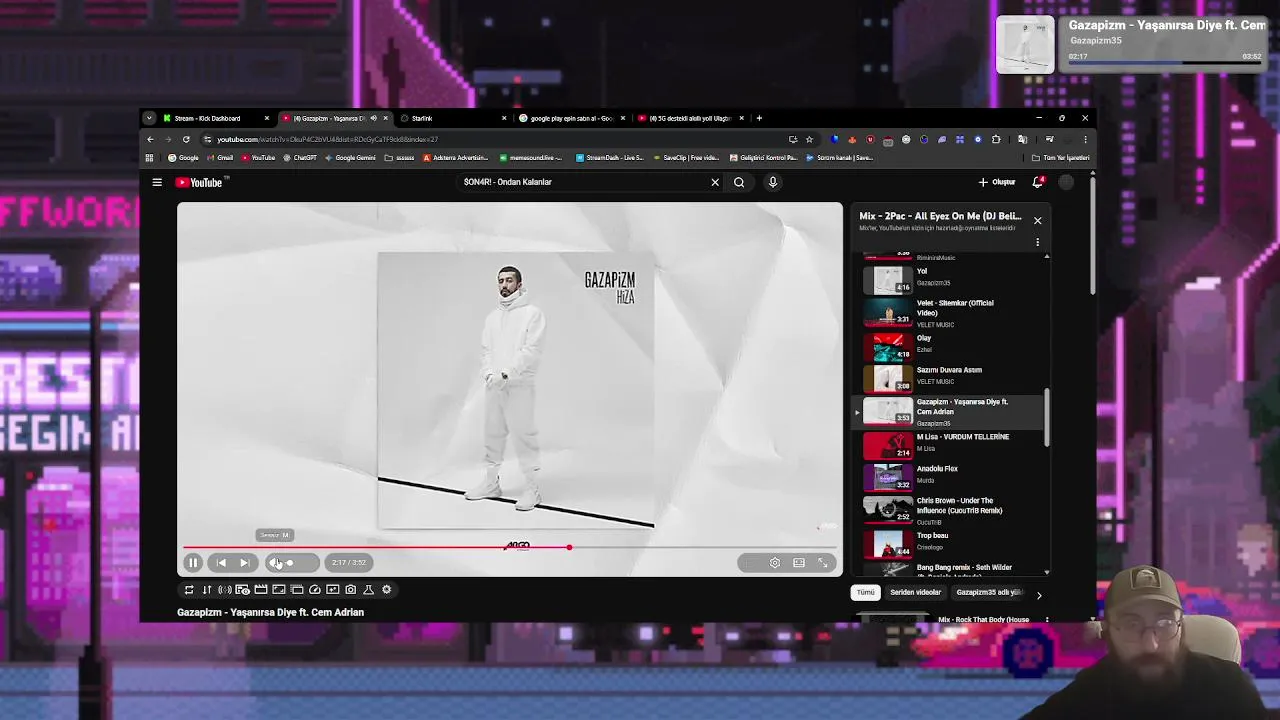1280x720 pixels.
Task: Run search with the magnifier button
Action: tap(739, 182)
